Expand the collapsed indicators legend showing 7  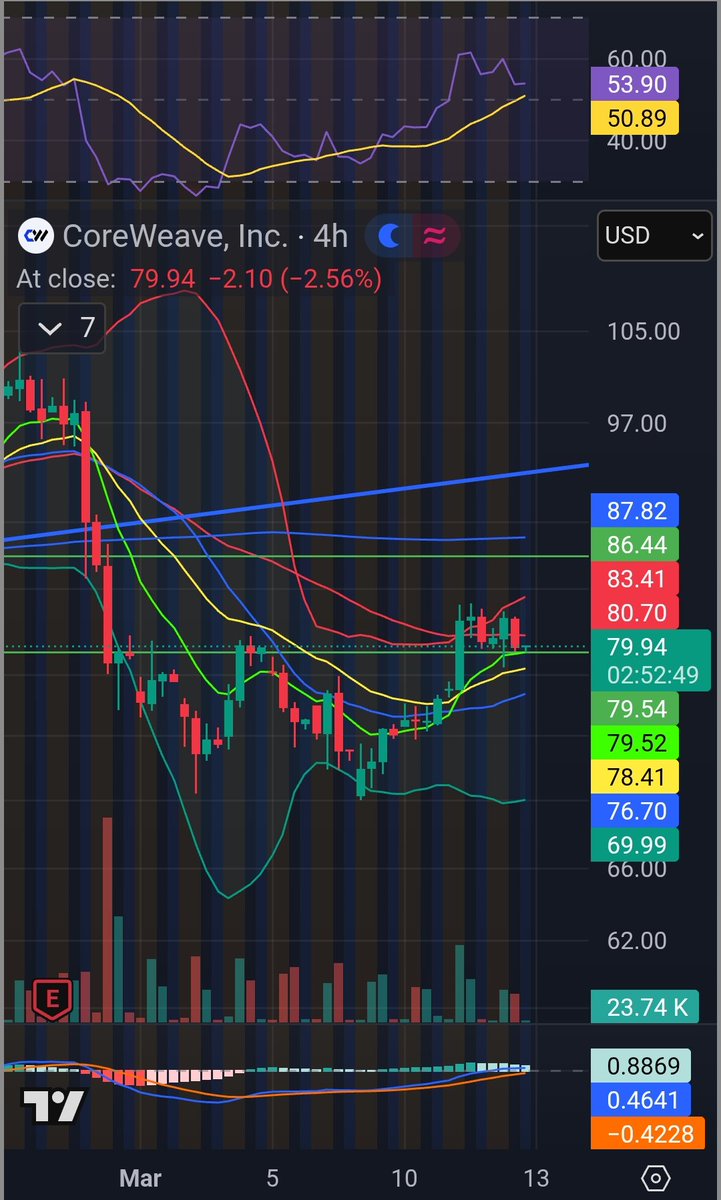62,327
